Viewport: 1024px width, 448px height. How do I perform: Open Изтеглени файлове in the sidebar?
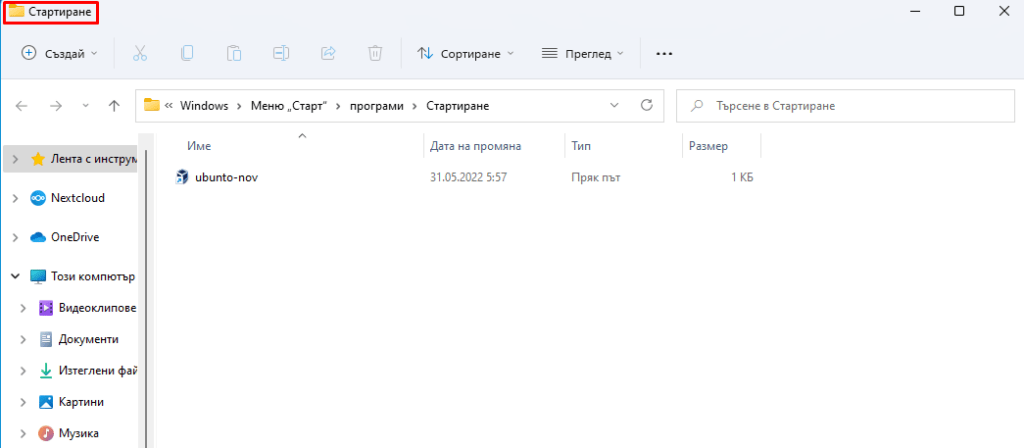[88, 371]
